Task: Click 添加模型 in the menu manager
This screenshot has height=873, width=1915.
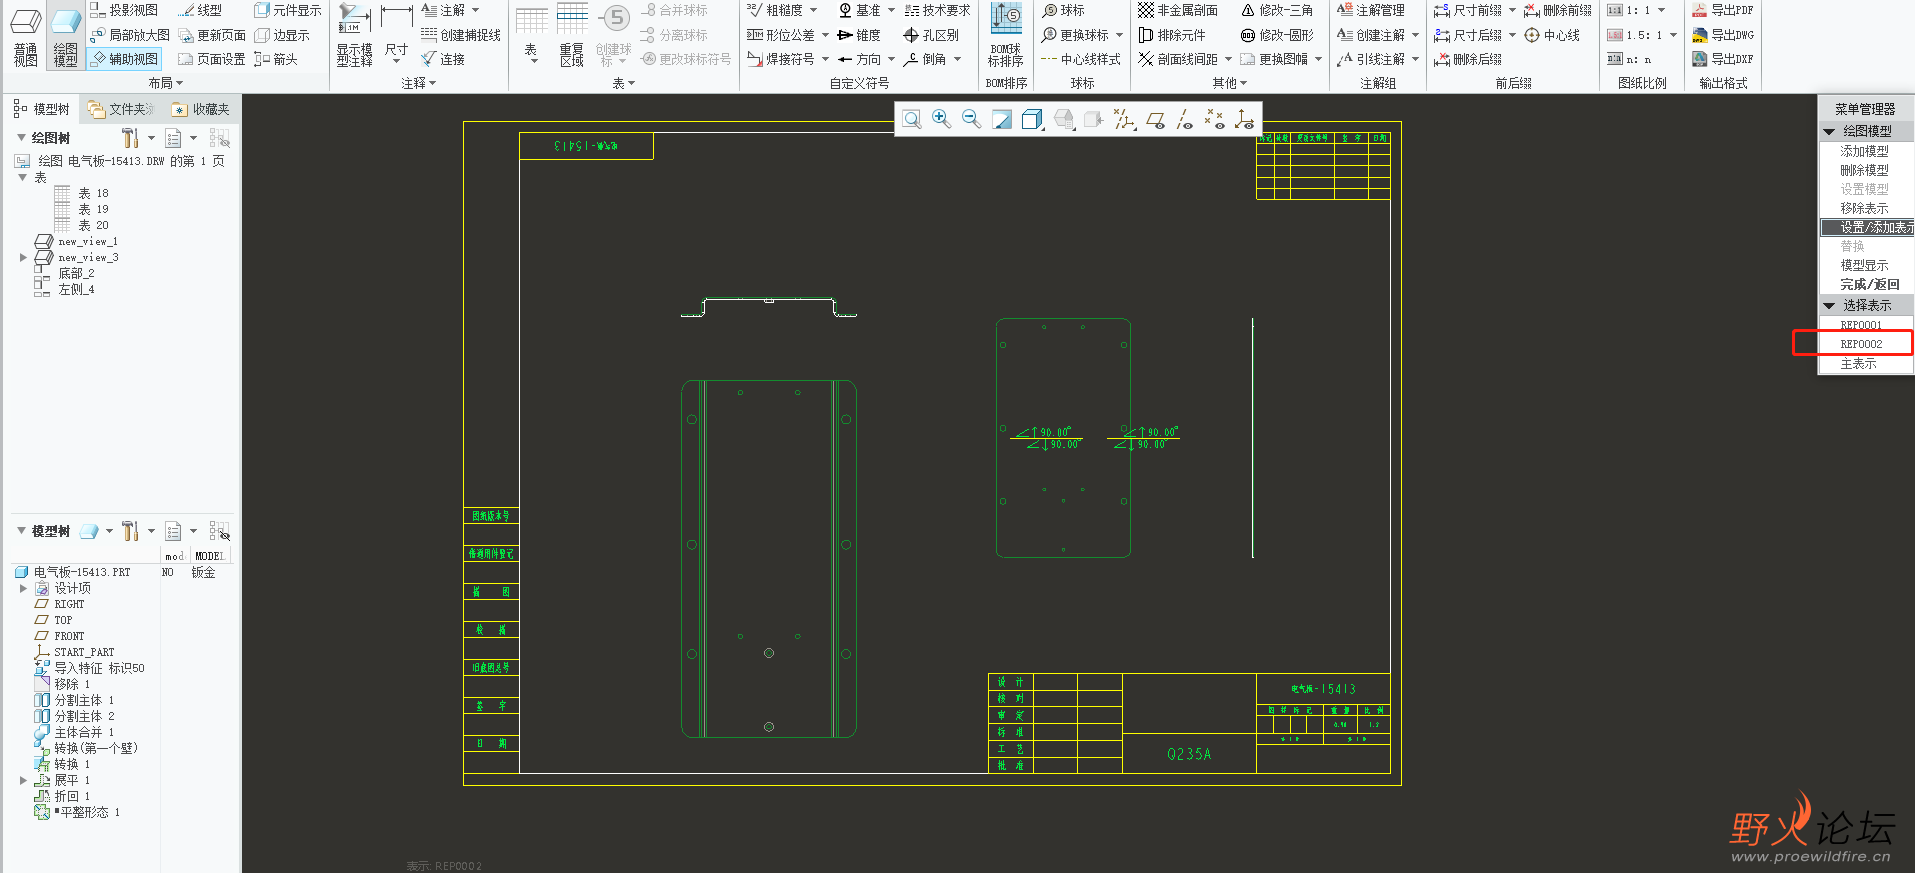Action: click(x=1864, y=151)
